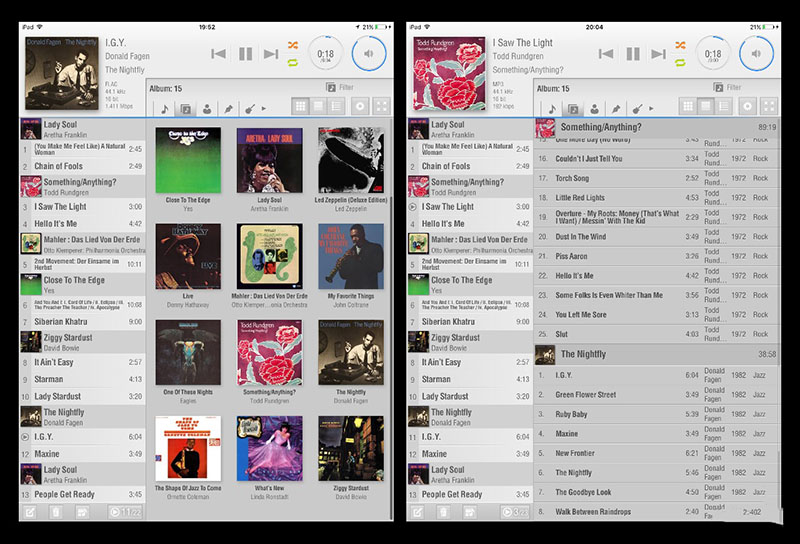Image resolution: width=800 pixels, height=544 pixels.
Task: Click the 0:18 progress dial beside I.G.Y.
Action: coord(325,54)
